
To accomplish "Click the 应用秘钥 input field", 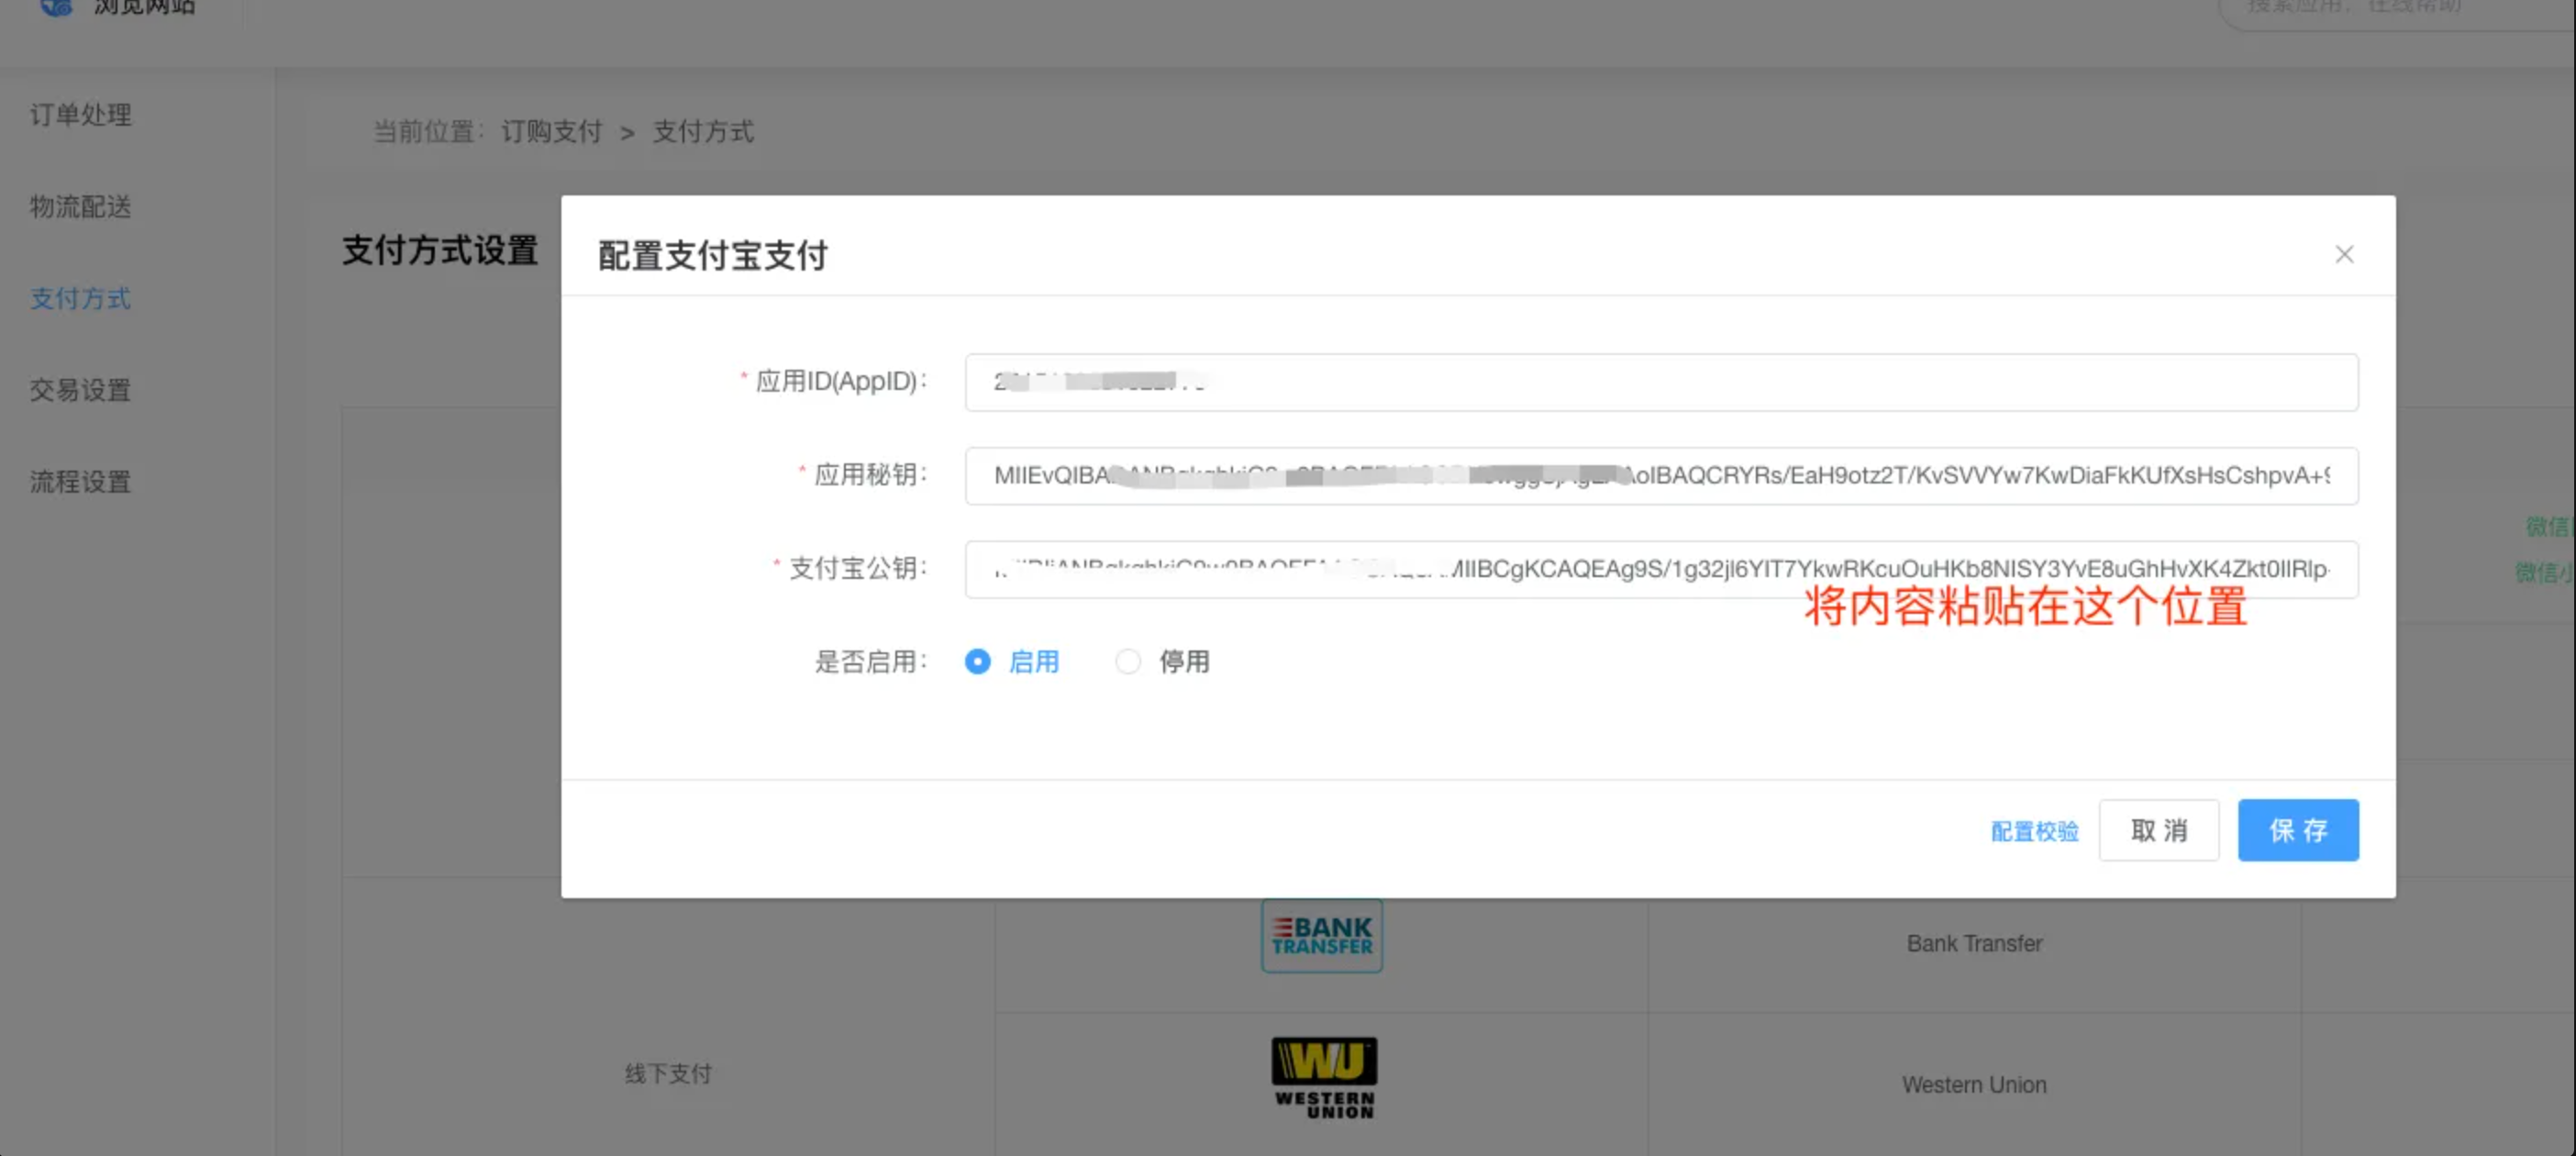I will point(1661,476).
